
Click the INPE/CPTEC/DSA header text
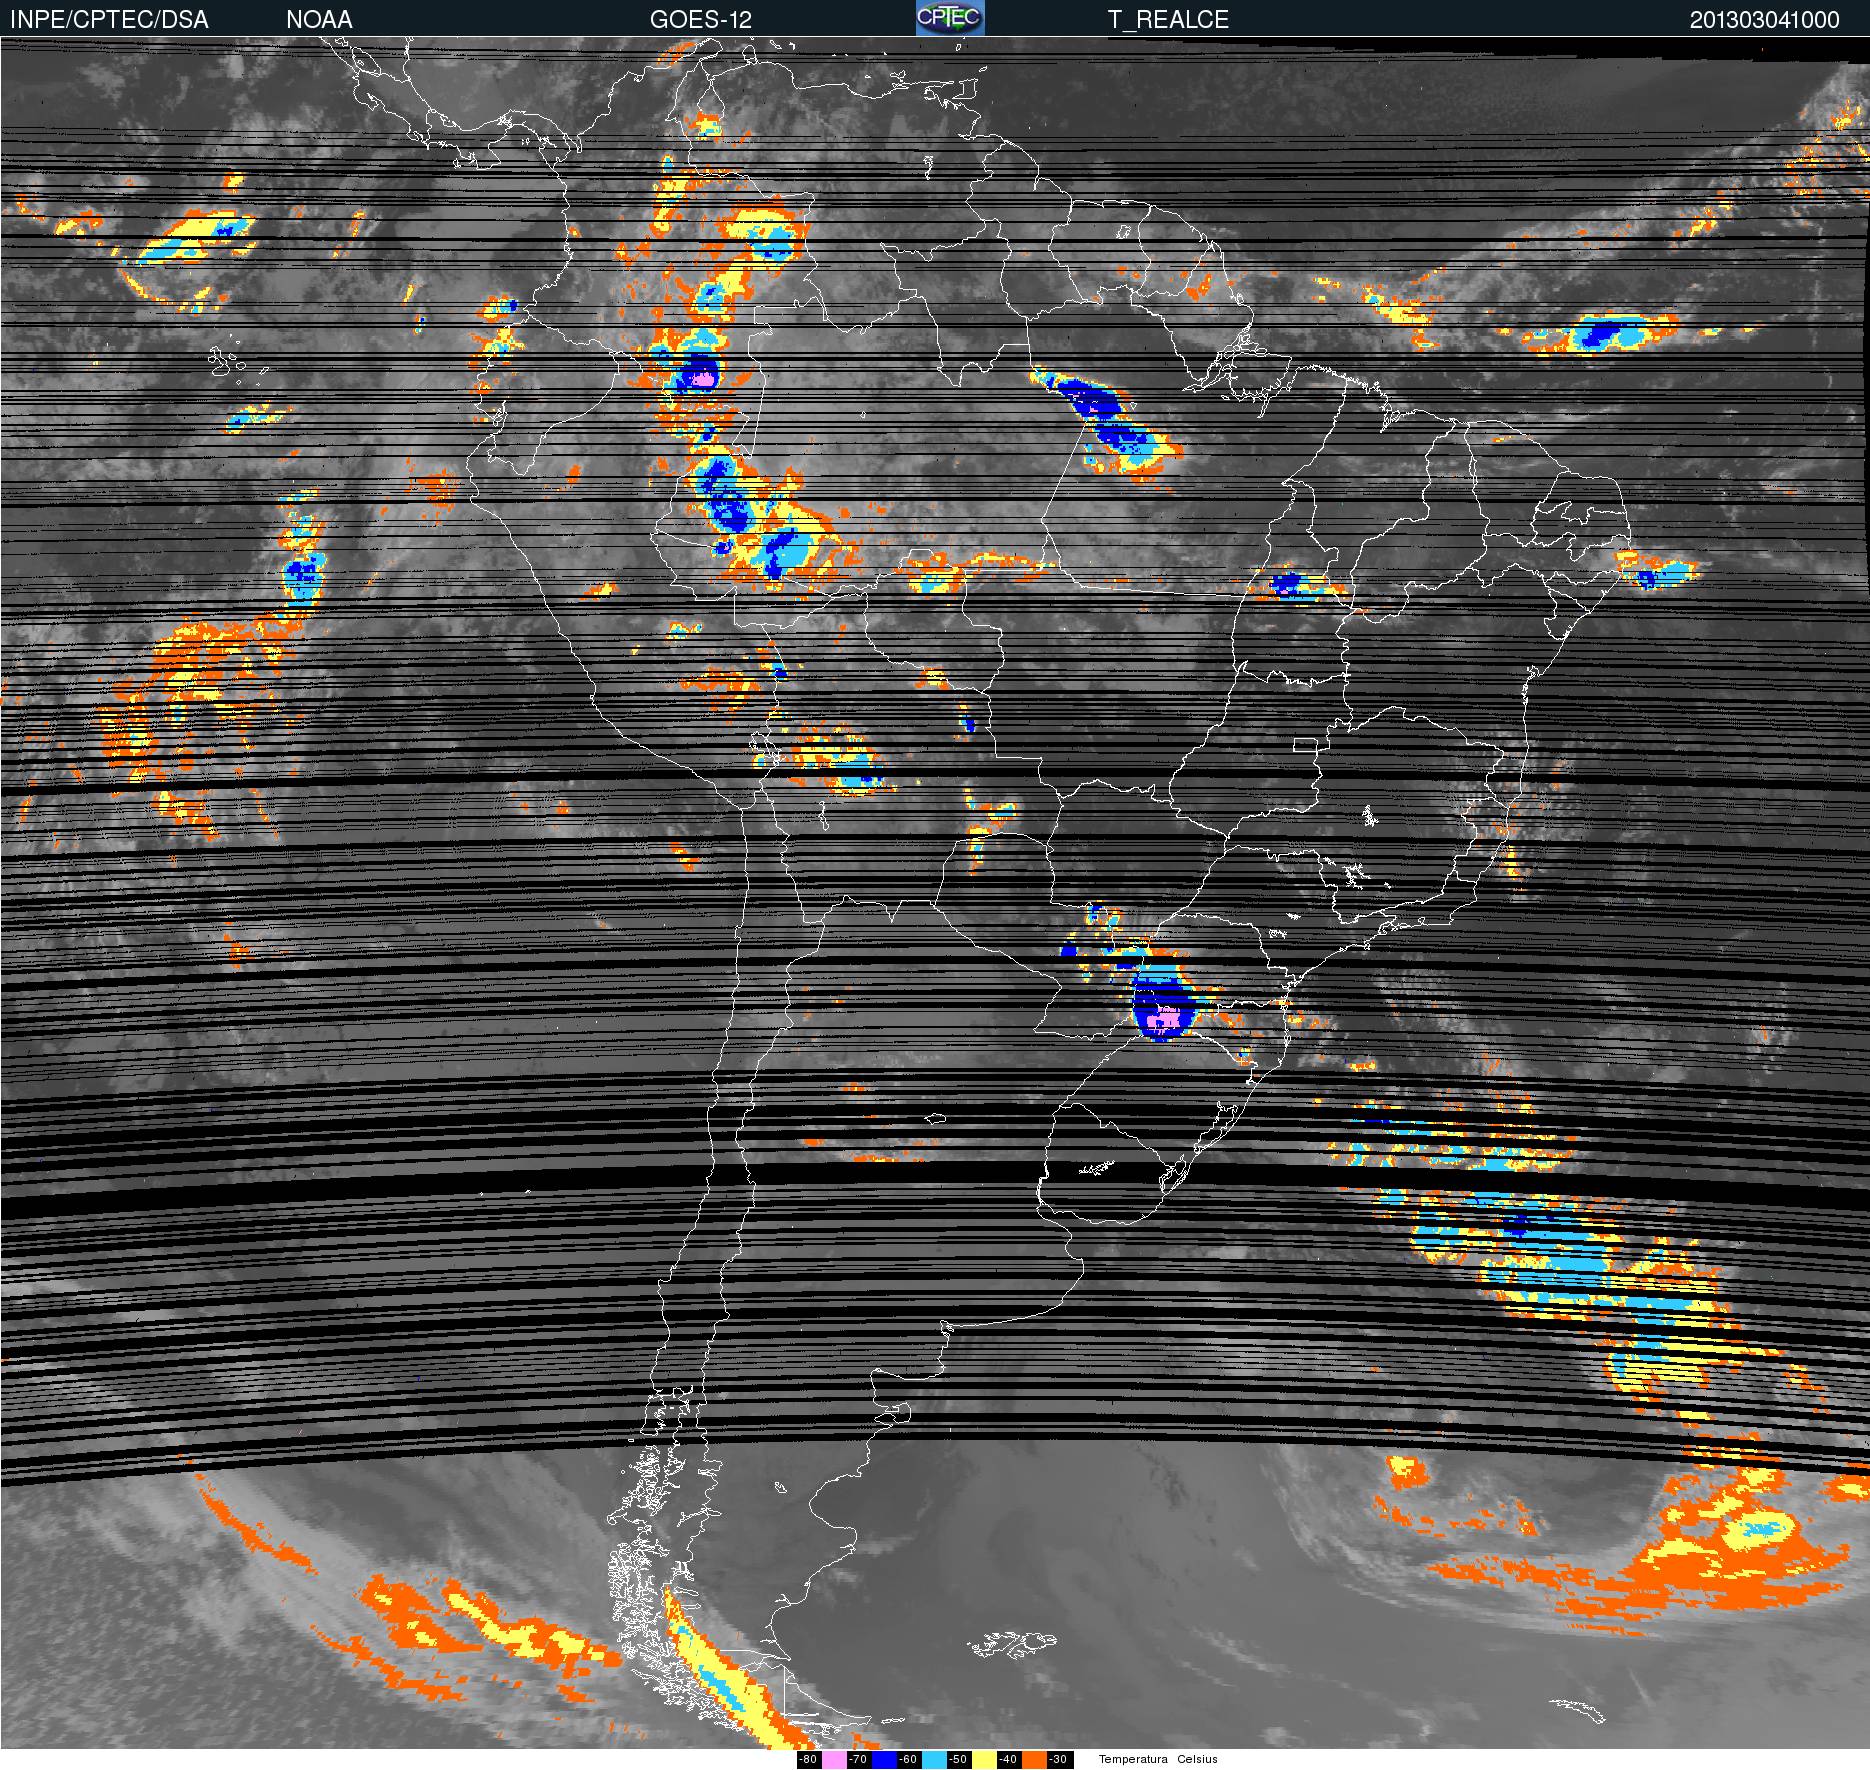coord(109,20)
